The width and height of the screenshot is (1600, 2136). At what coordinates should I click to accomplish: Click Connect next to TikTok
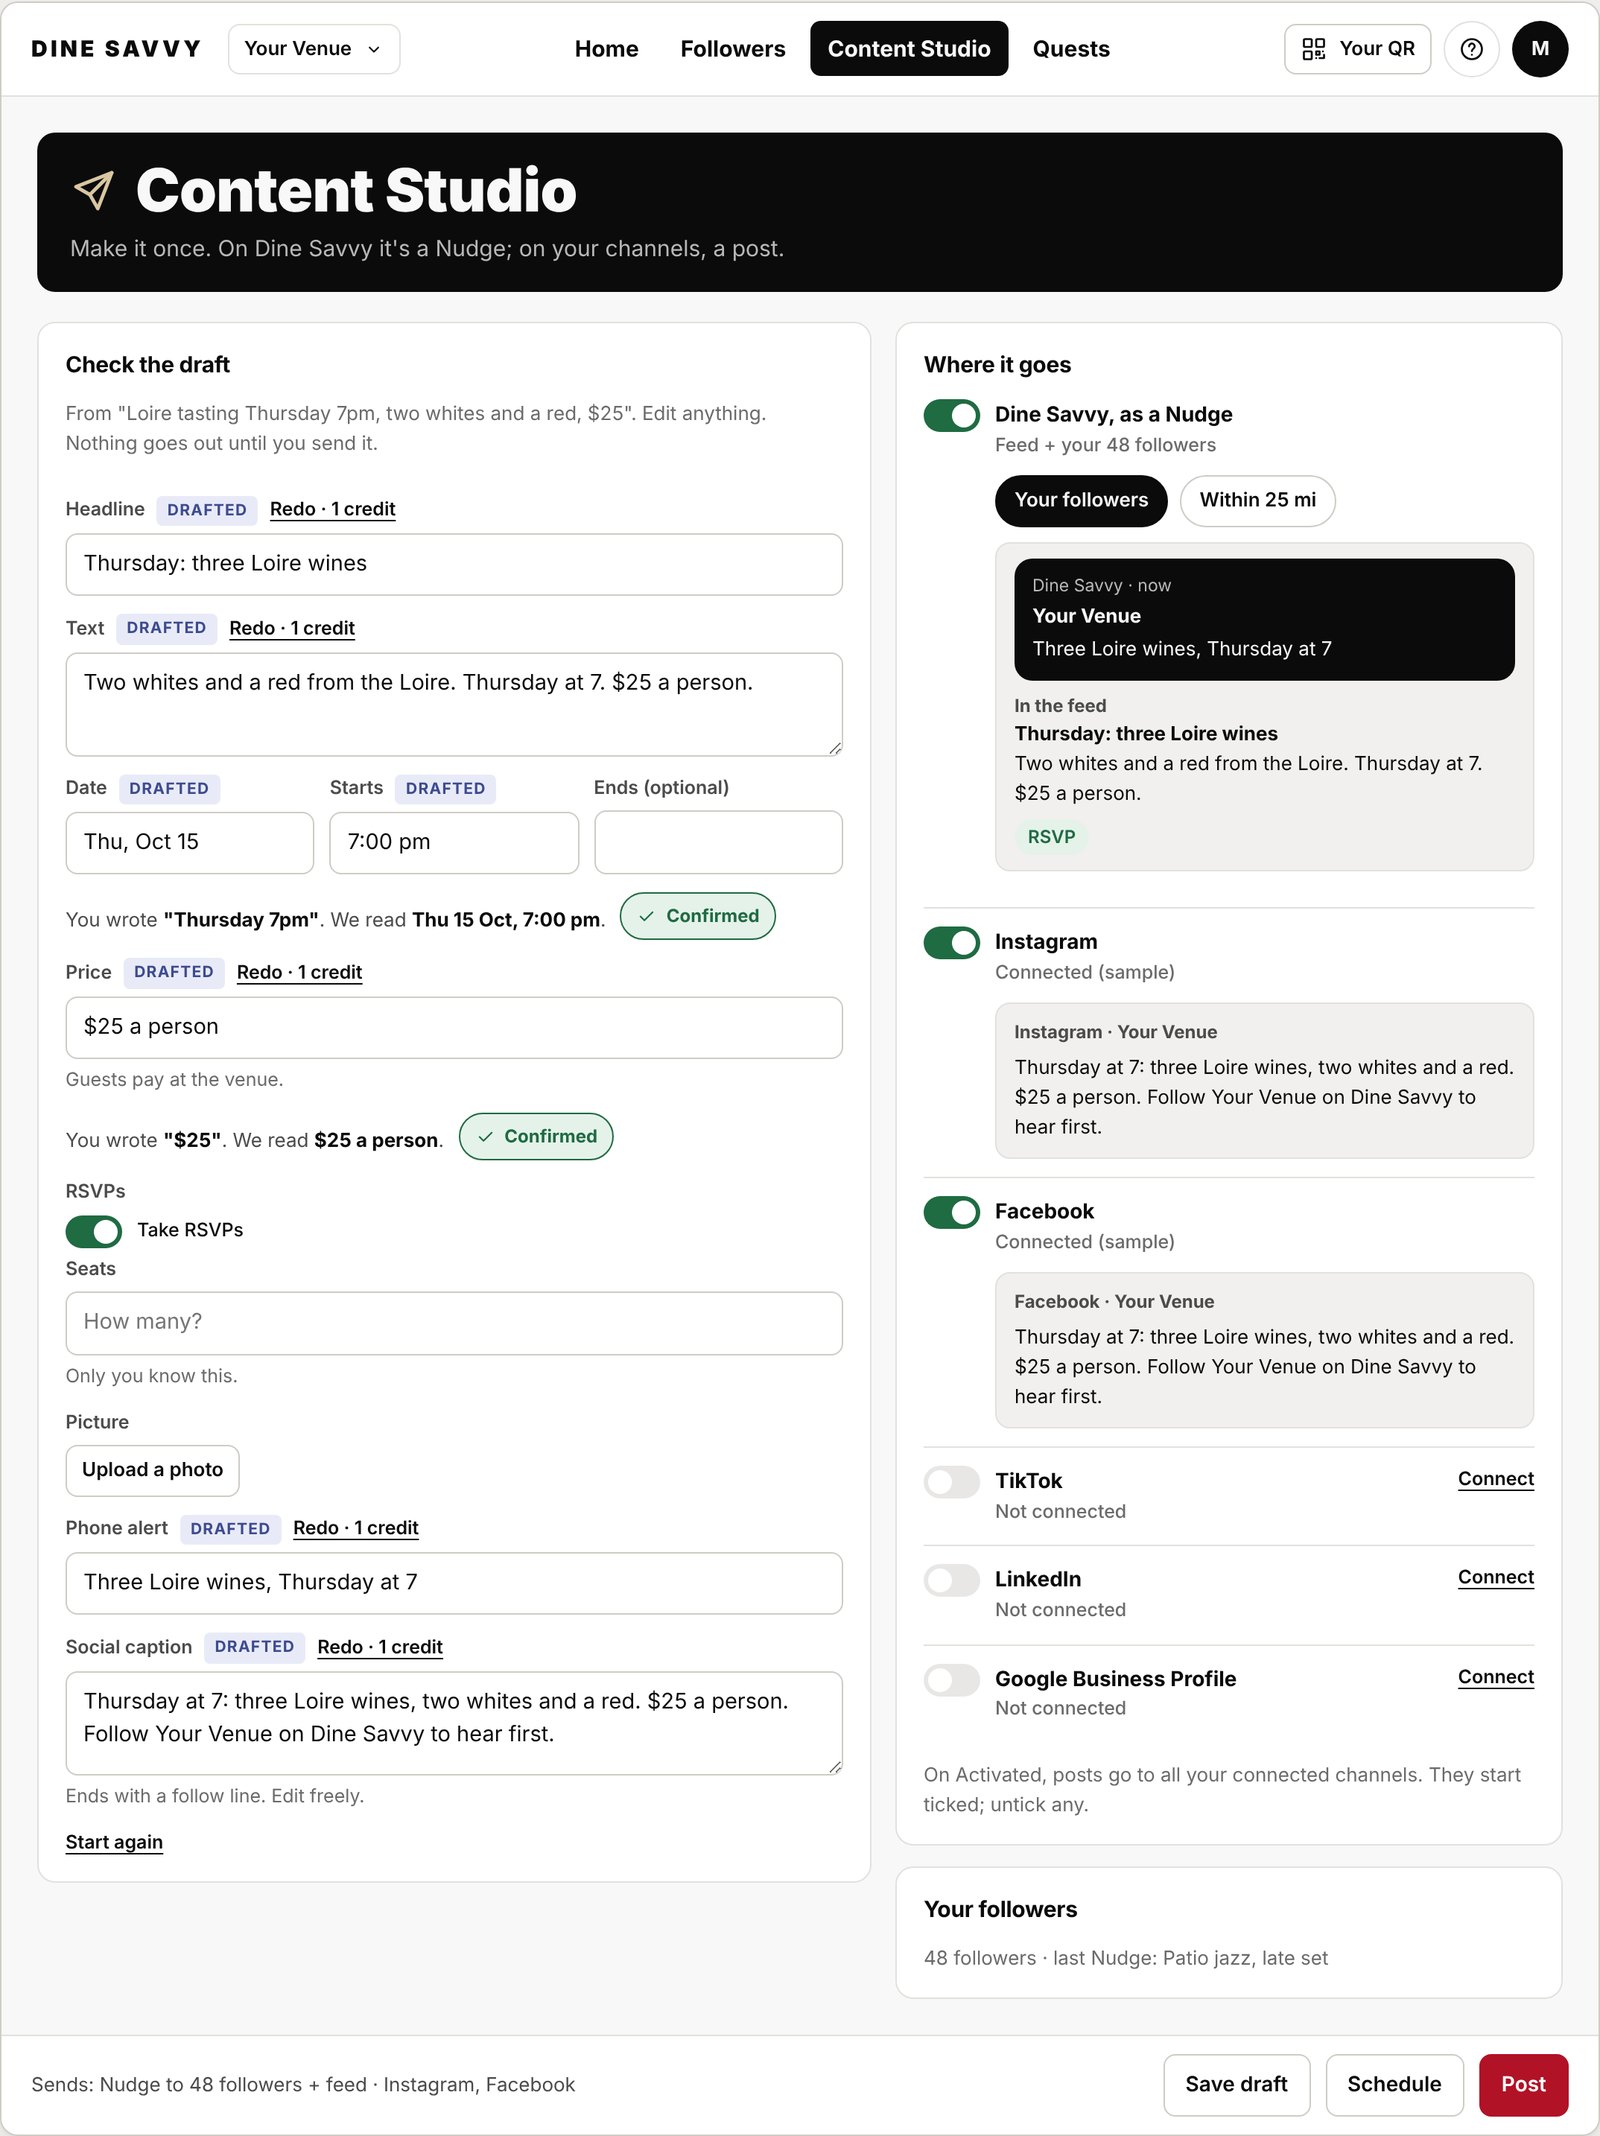tap(1495, 1479)
